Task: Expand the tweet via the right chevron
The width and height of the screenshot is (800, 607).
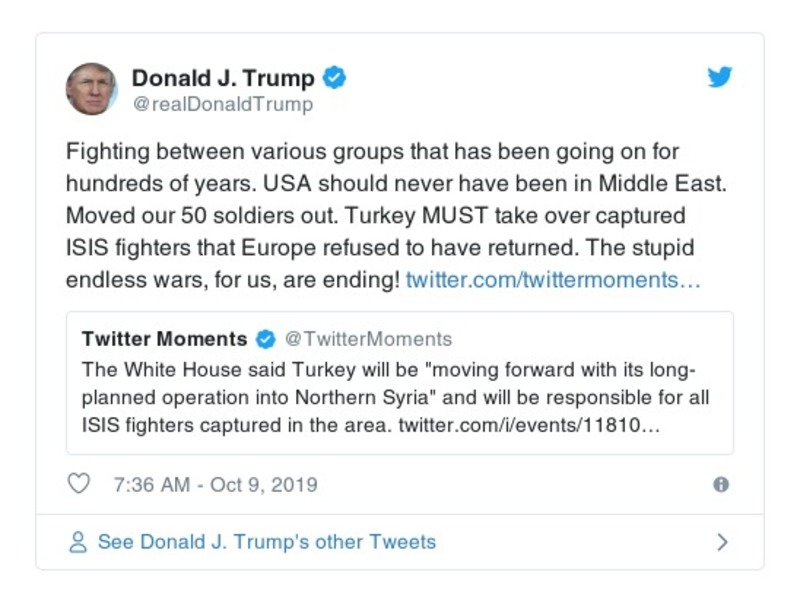Action: click(x=722, y=540)
